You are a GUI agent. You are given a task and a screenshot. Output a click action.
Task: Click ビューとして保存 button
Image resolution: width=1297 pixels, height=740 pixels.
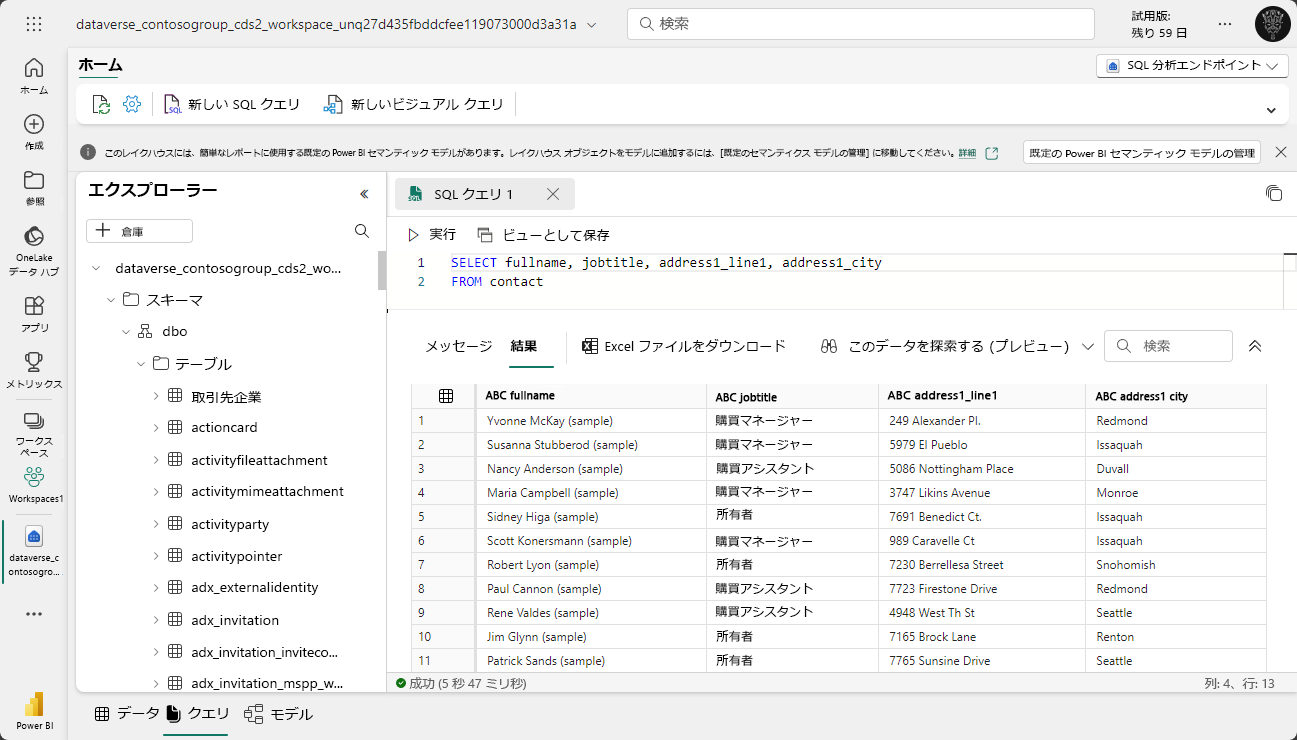click(x=543, y=235)
